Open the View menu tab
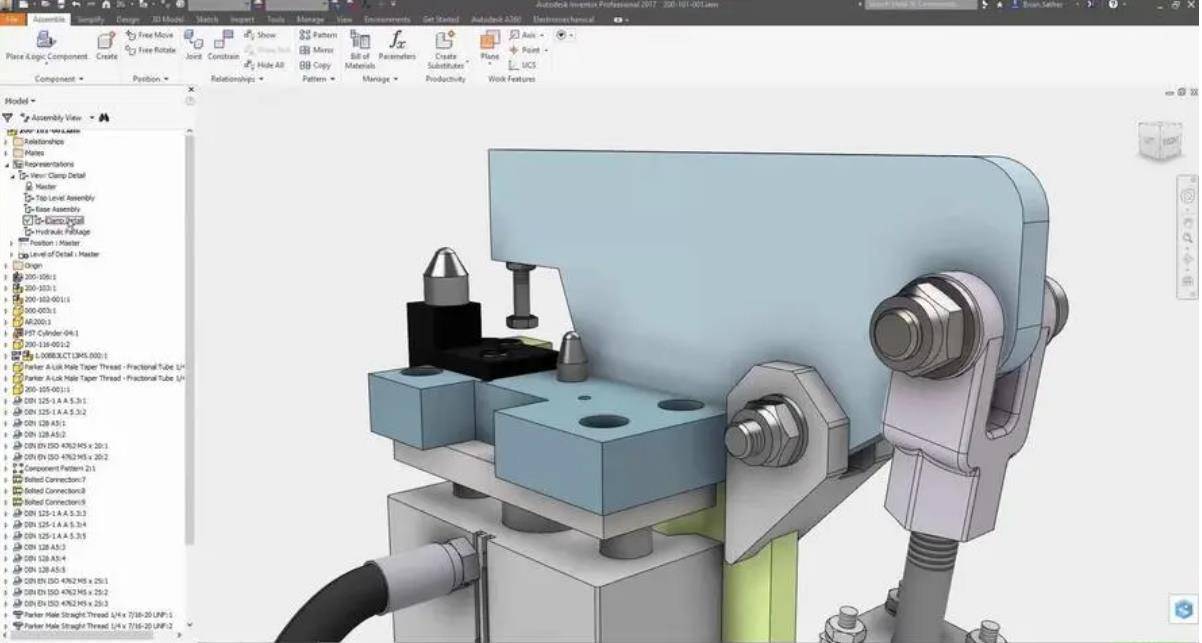Image resolution: width=1202 pixels, height=643 pixels. (x=344, y=17)
